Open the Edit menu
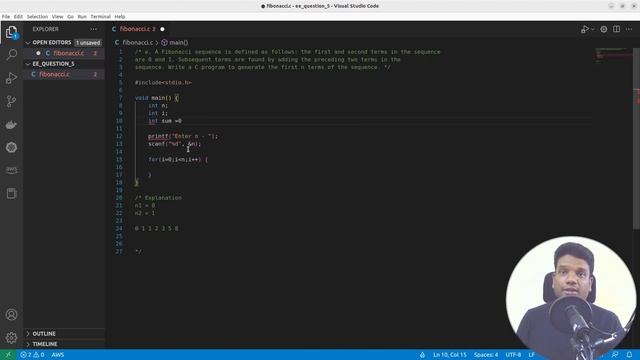640x360 pixels. (18, 17)
